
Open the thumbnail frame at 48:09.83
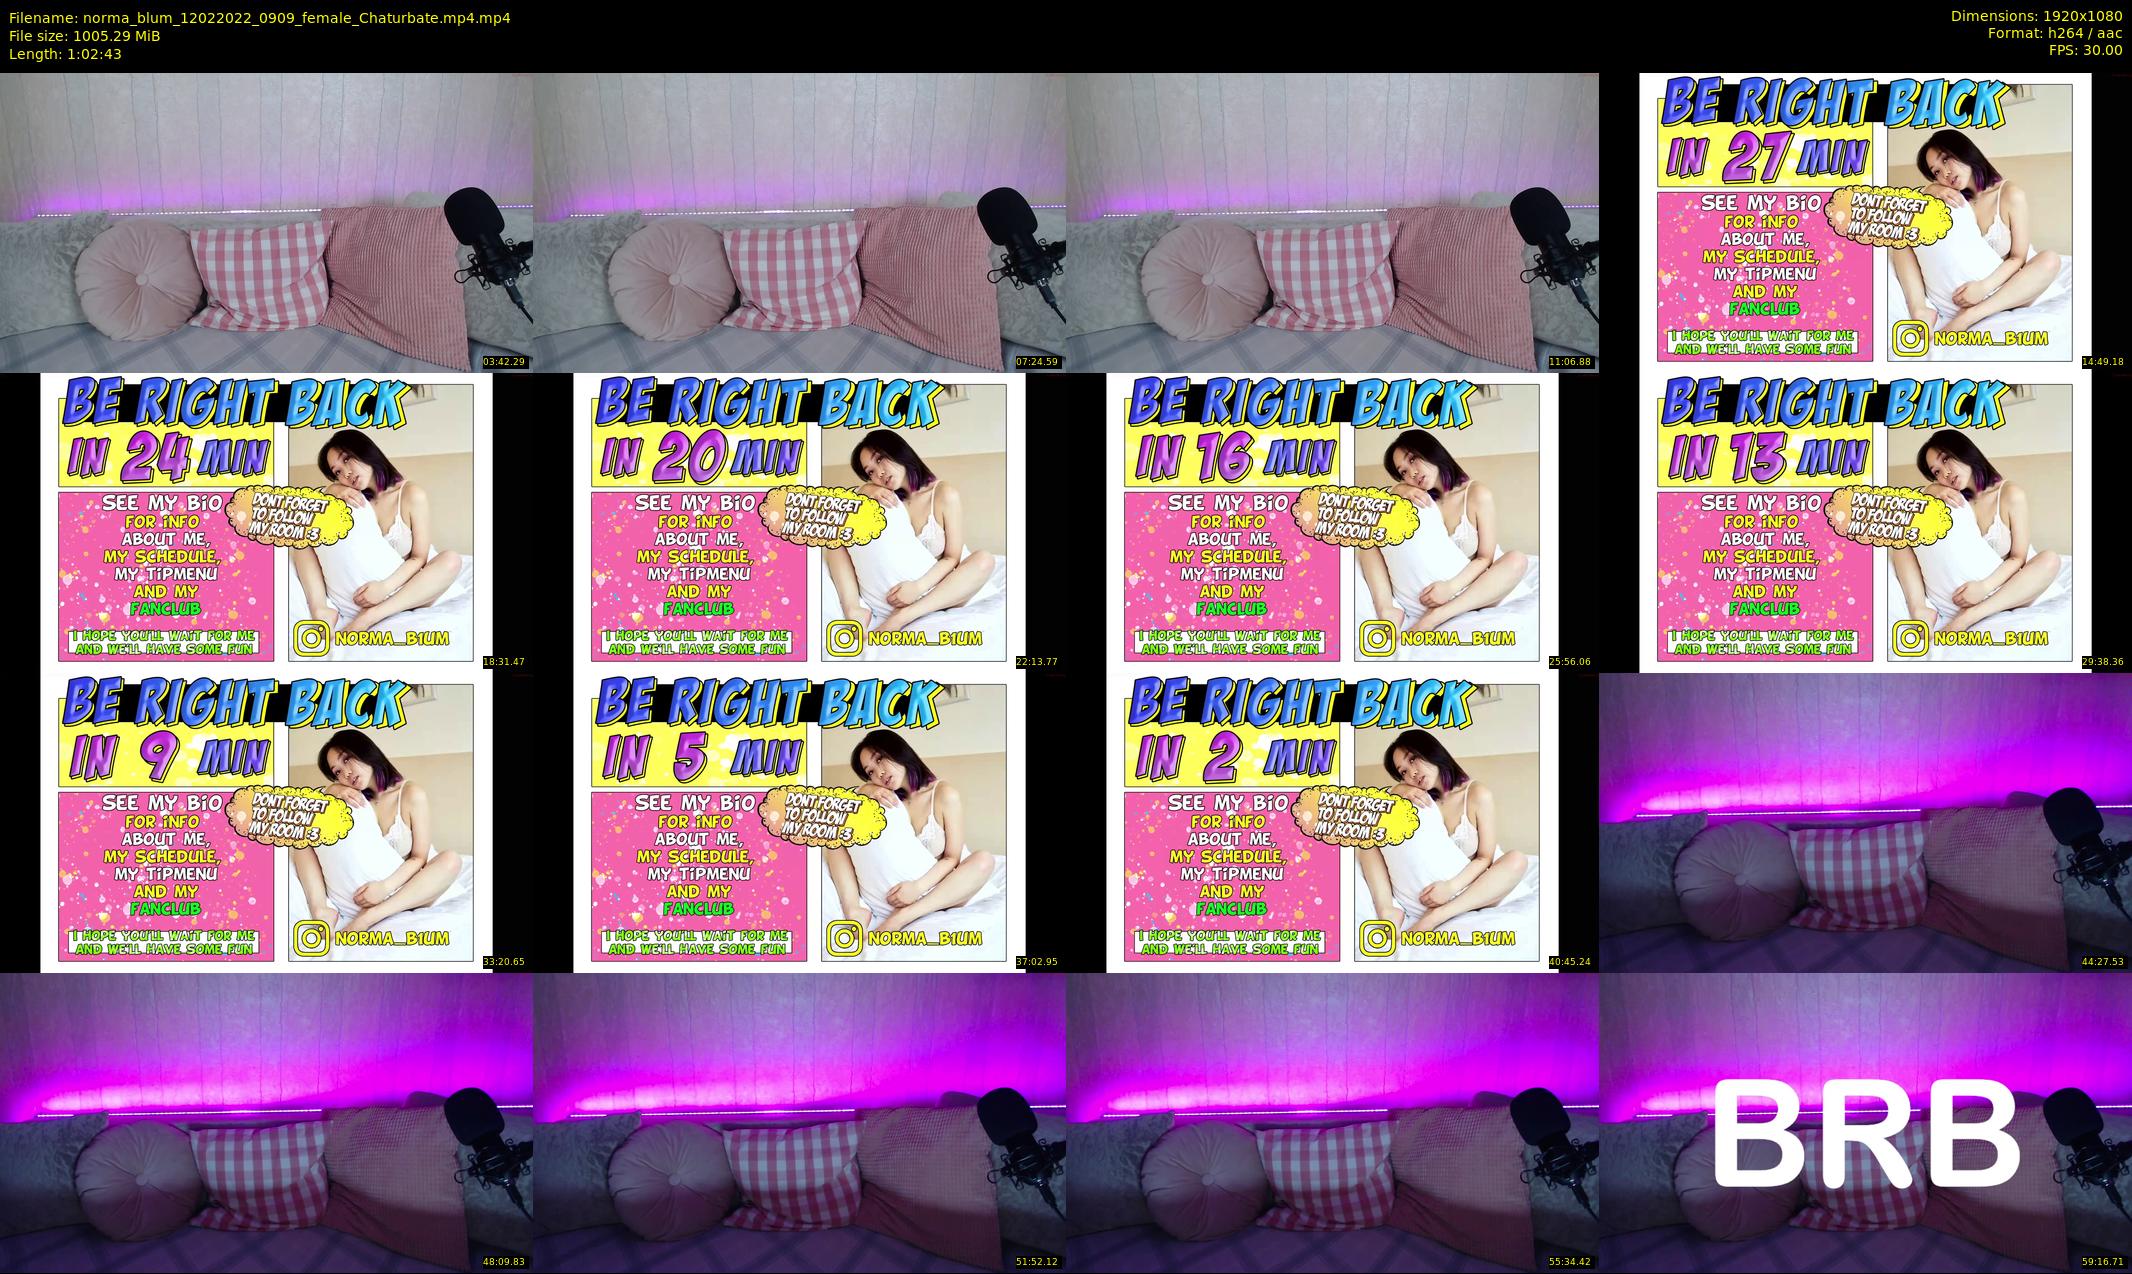coord(266,1122)
